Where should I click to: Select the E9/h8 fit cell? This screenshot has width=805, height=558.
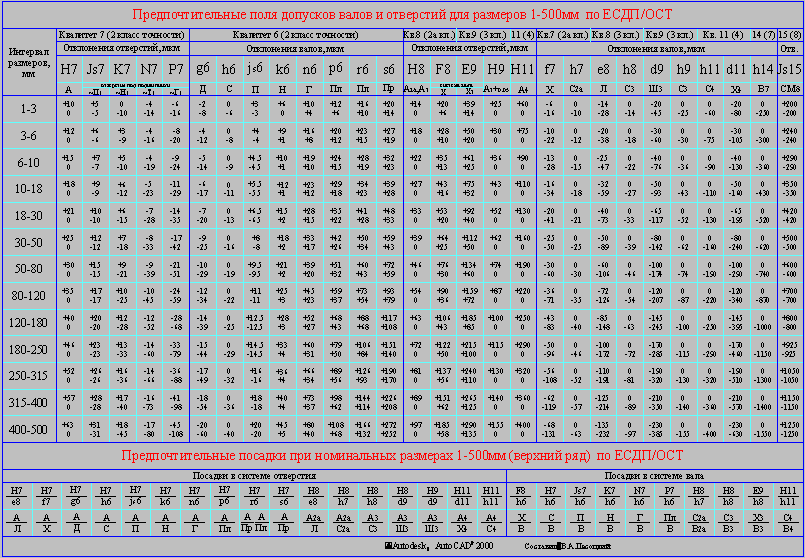pyautogui.click(x=758, y=495)
